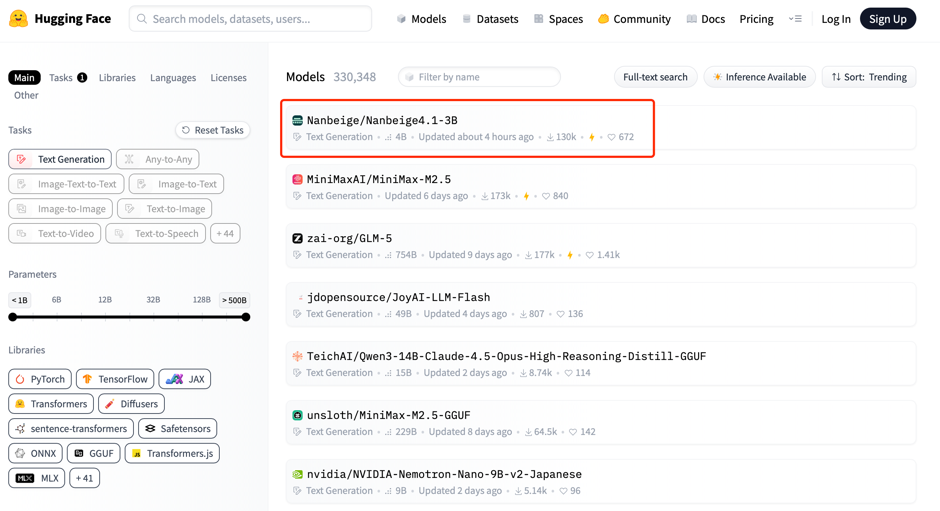This screenshot has width=940, height=511.
Task: Expand the +44 more tasks list
Action: pyautogui.click(x=225, y=233)
